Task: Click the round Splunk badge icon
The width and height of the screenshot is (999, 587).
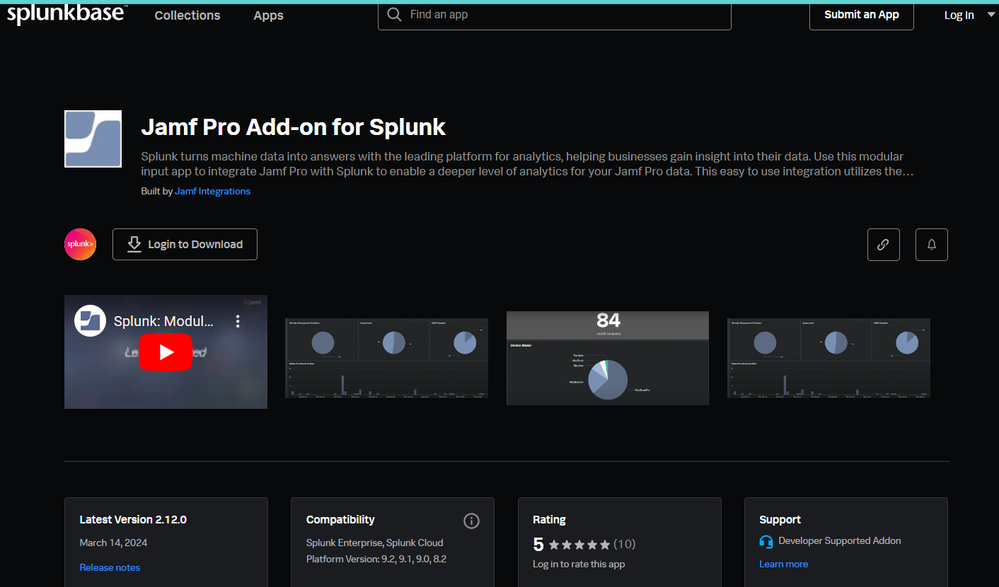Action: click(x=80, y=244)
